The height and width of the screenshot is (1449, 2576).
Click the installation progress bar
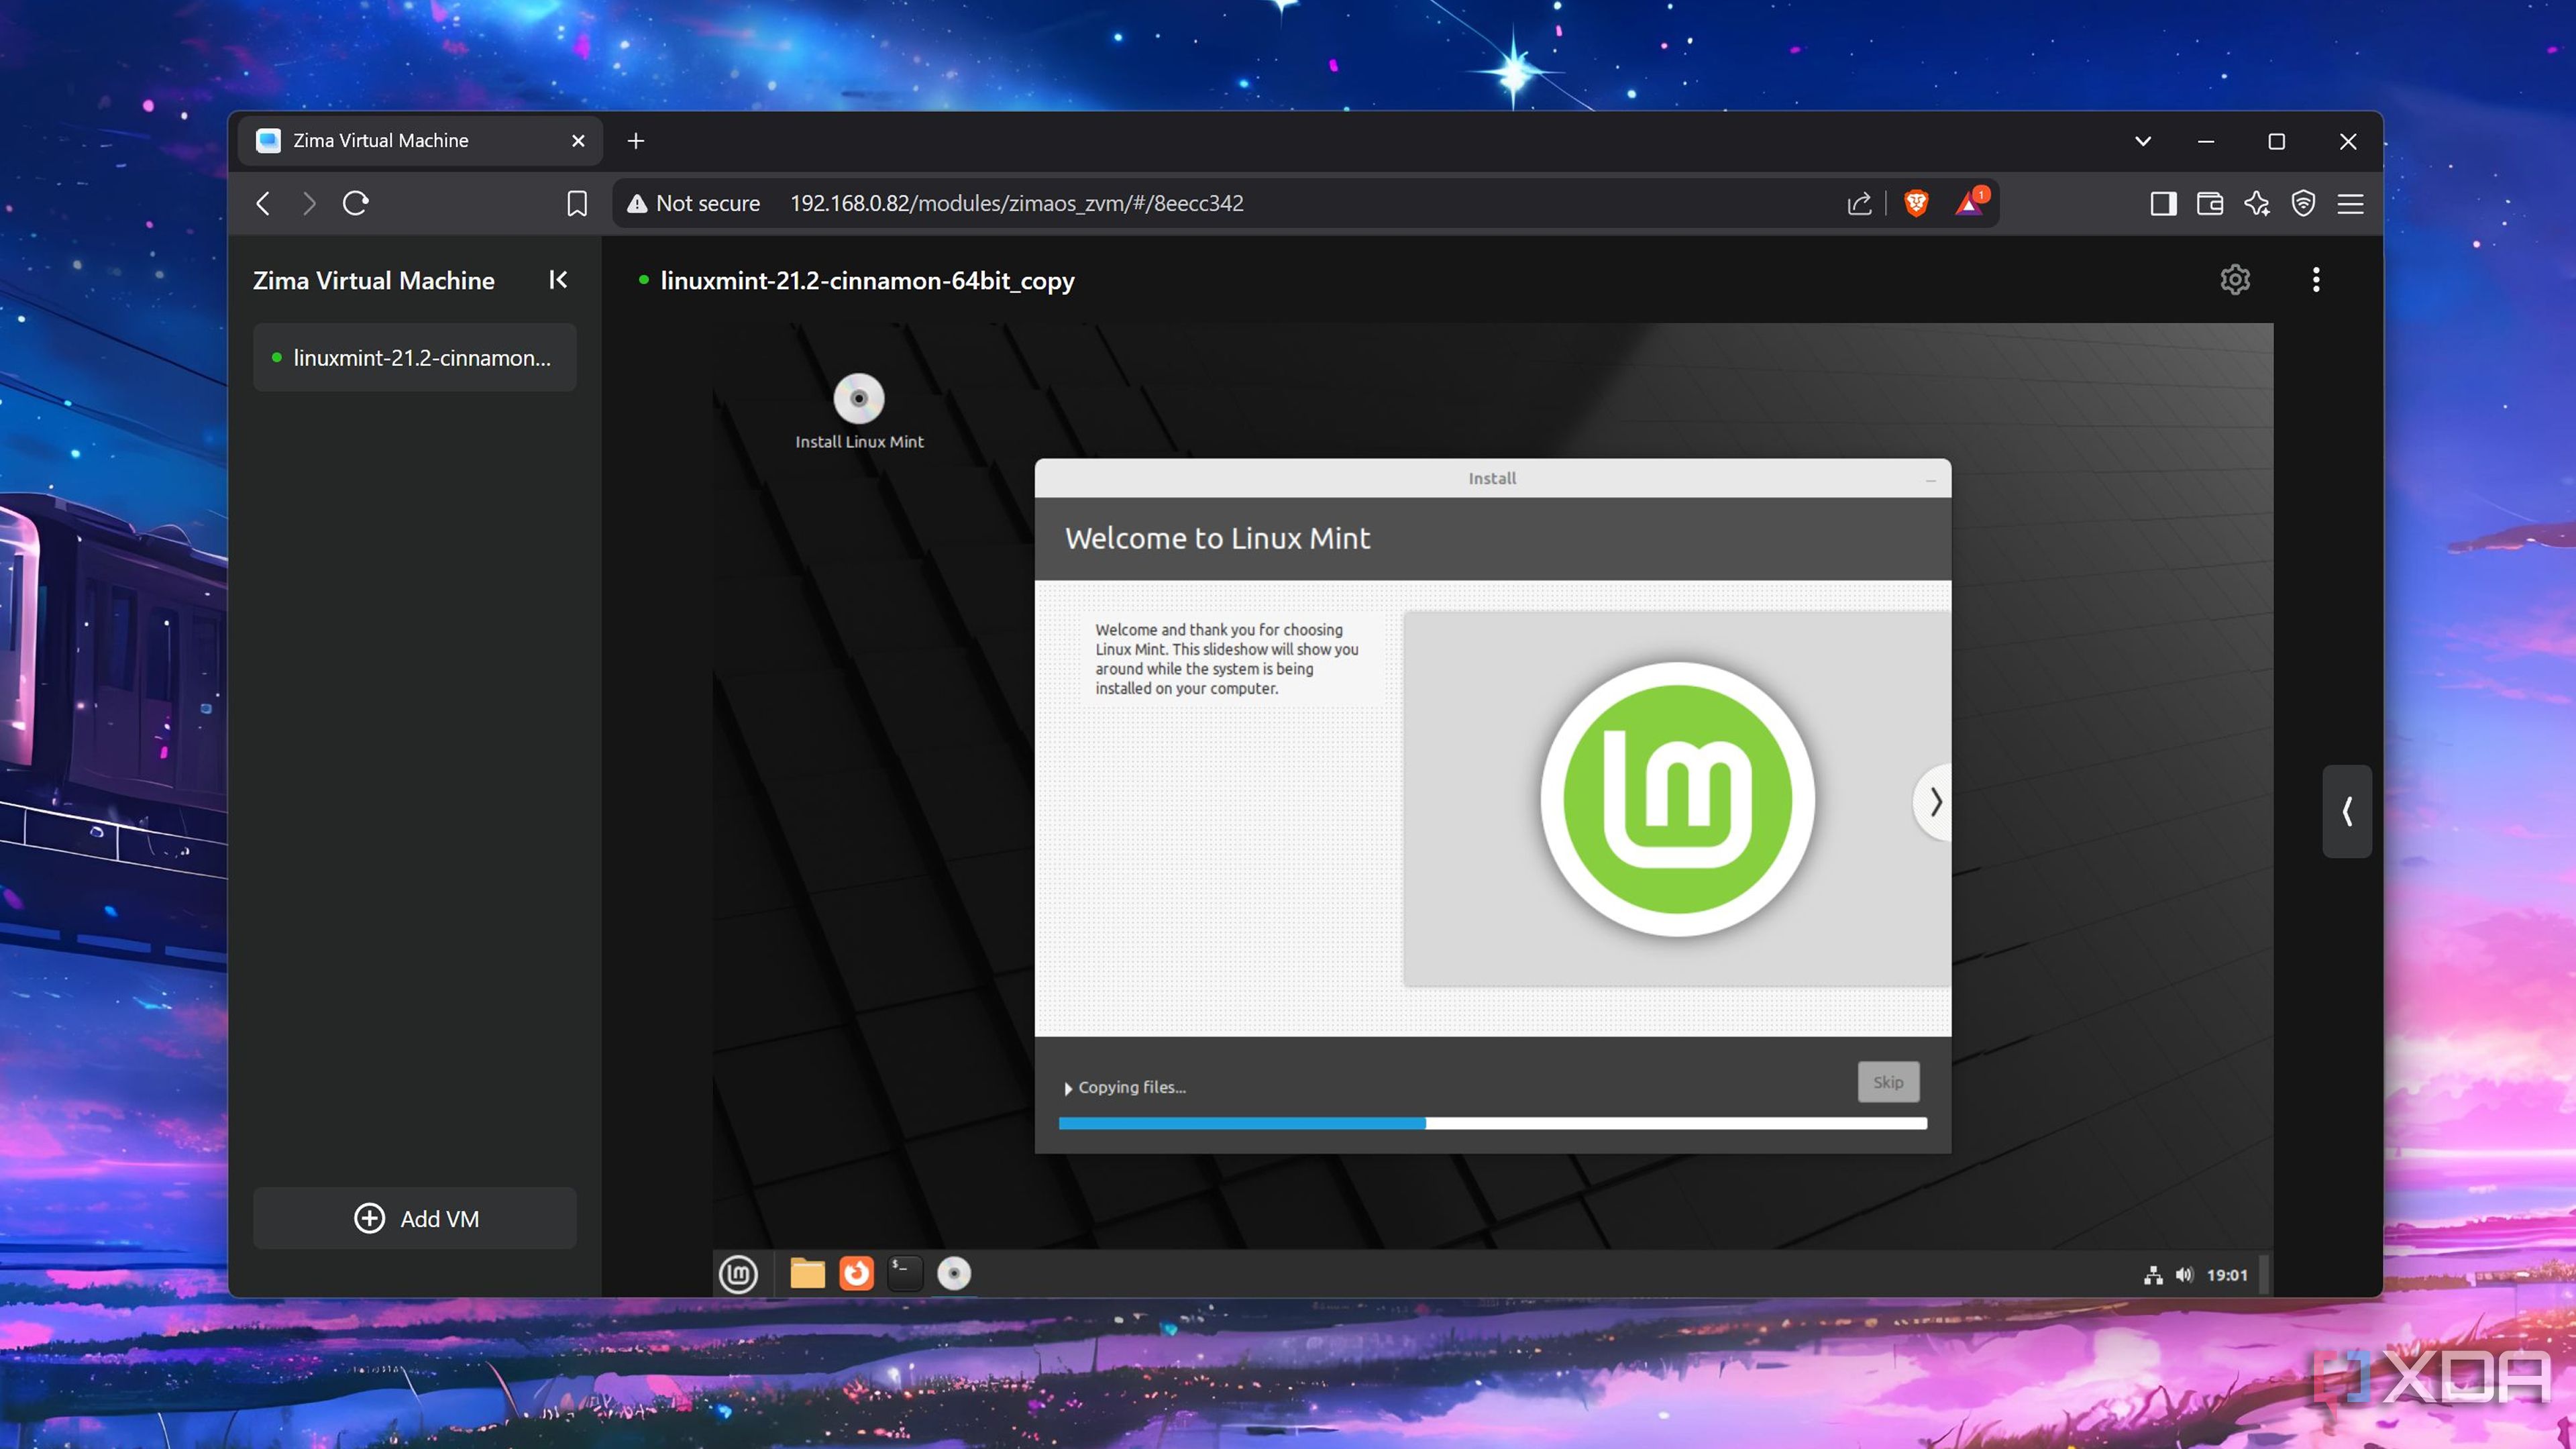[x=1492, y=1124]
